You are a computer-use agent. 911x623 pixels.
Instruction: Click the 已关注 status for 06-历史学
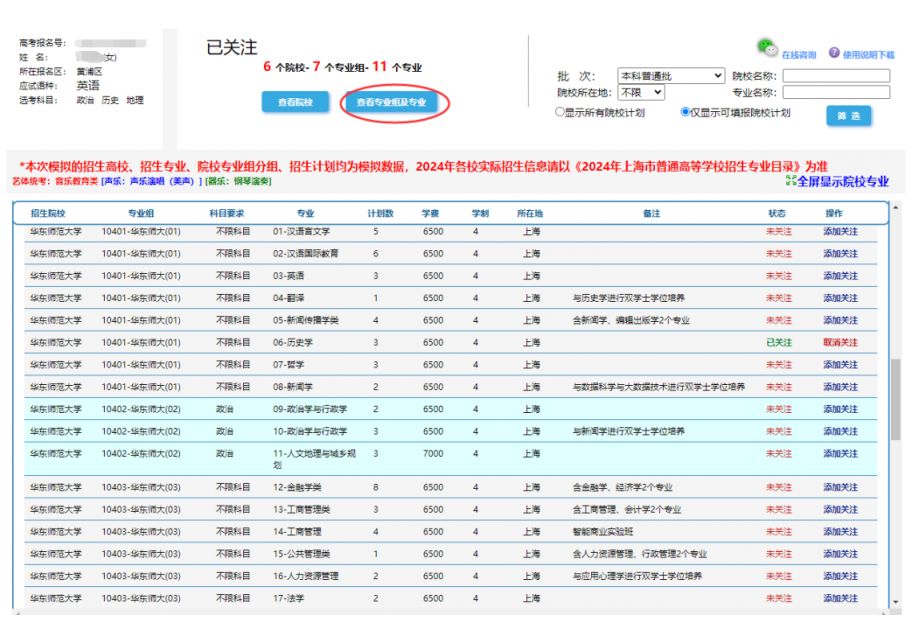pos(779,342)
